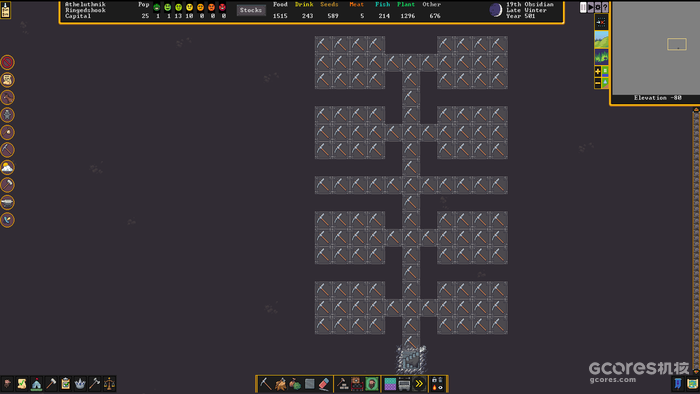Open the Zones tool with the dwarf portrait
The image size is (700, 394).
[x=372, y=384]
